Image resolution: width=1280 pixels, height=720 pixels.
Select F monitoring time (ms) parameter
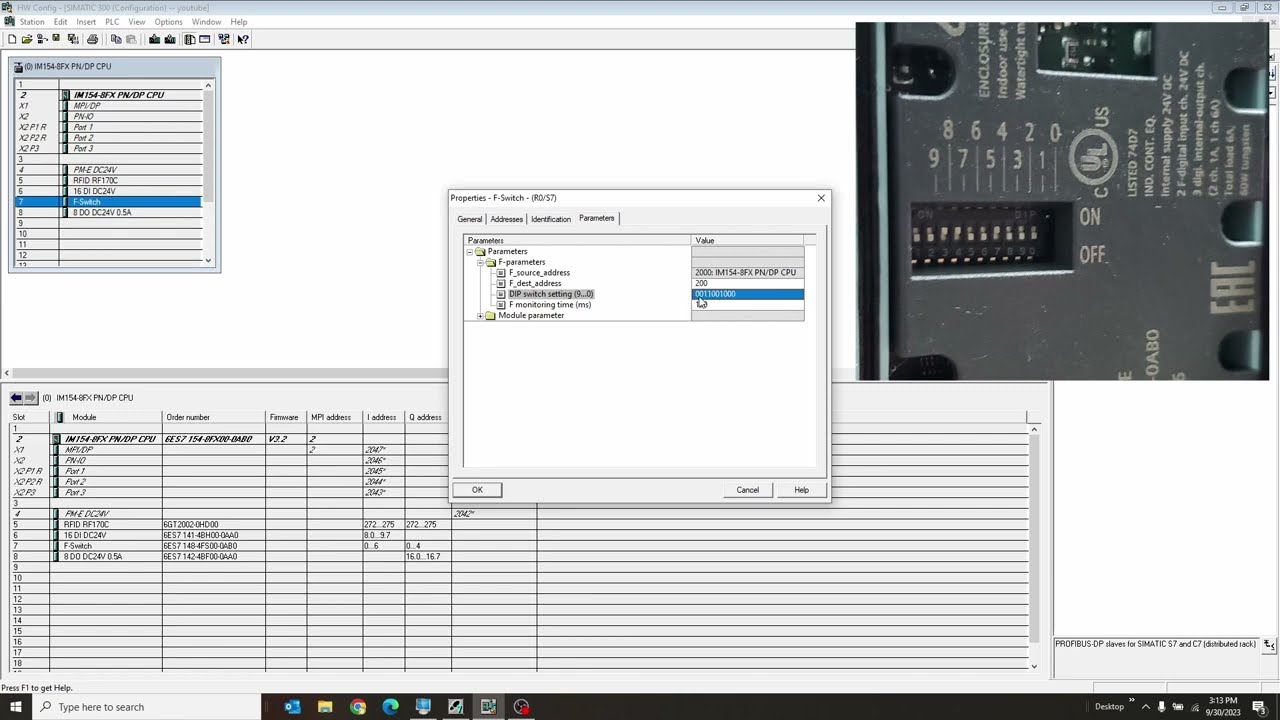550,305
